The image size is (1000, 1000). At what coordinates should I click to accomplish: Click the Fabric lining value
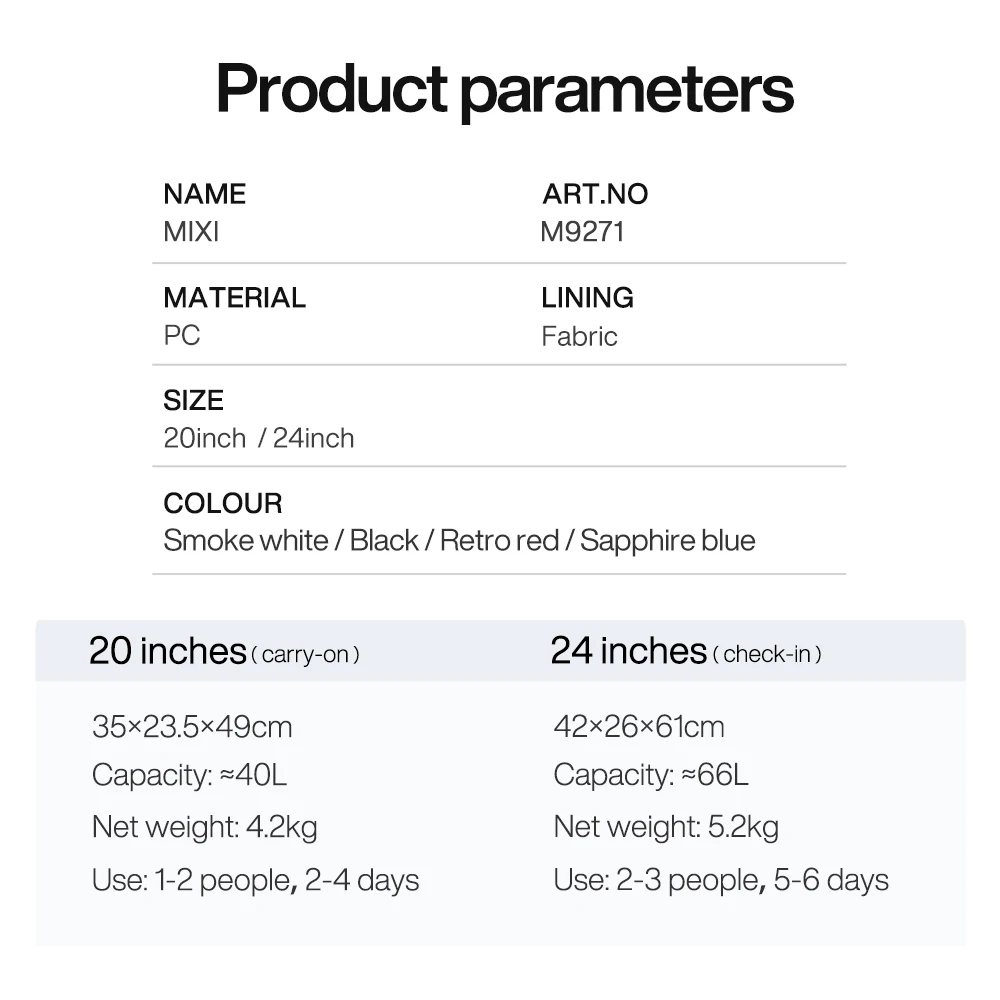click(579, 336)
